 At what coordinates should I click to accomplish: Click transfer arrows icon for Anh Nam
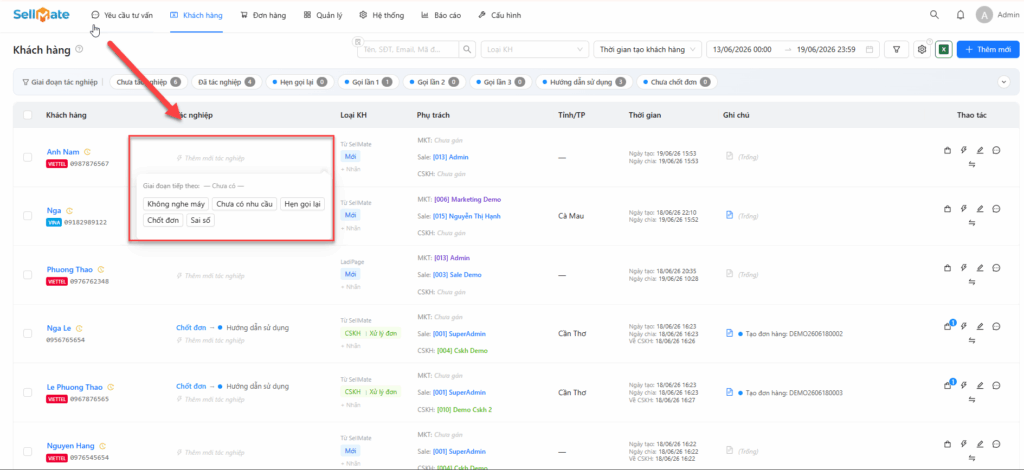pos(972,164)
